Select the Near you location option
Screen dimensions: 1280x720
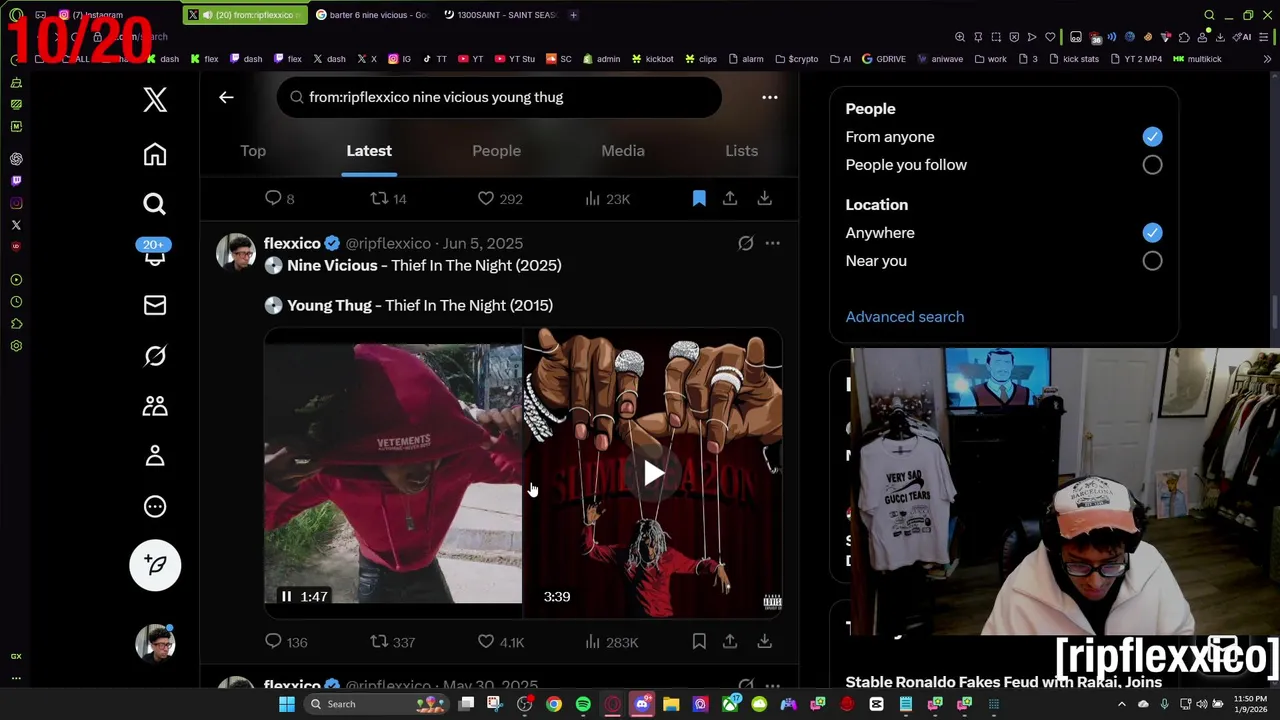click(1152, 261)
